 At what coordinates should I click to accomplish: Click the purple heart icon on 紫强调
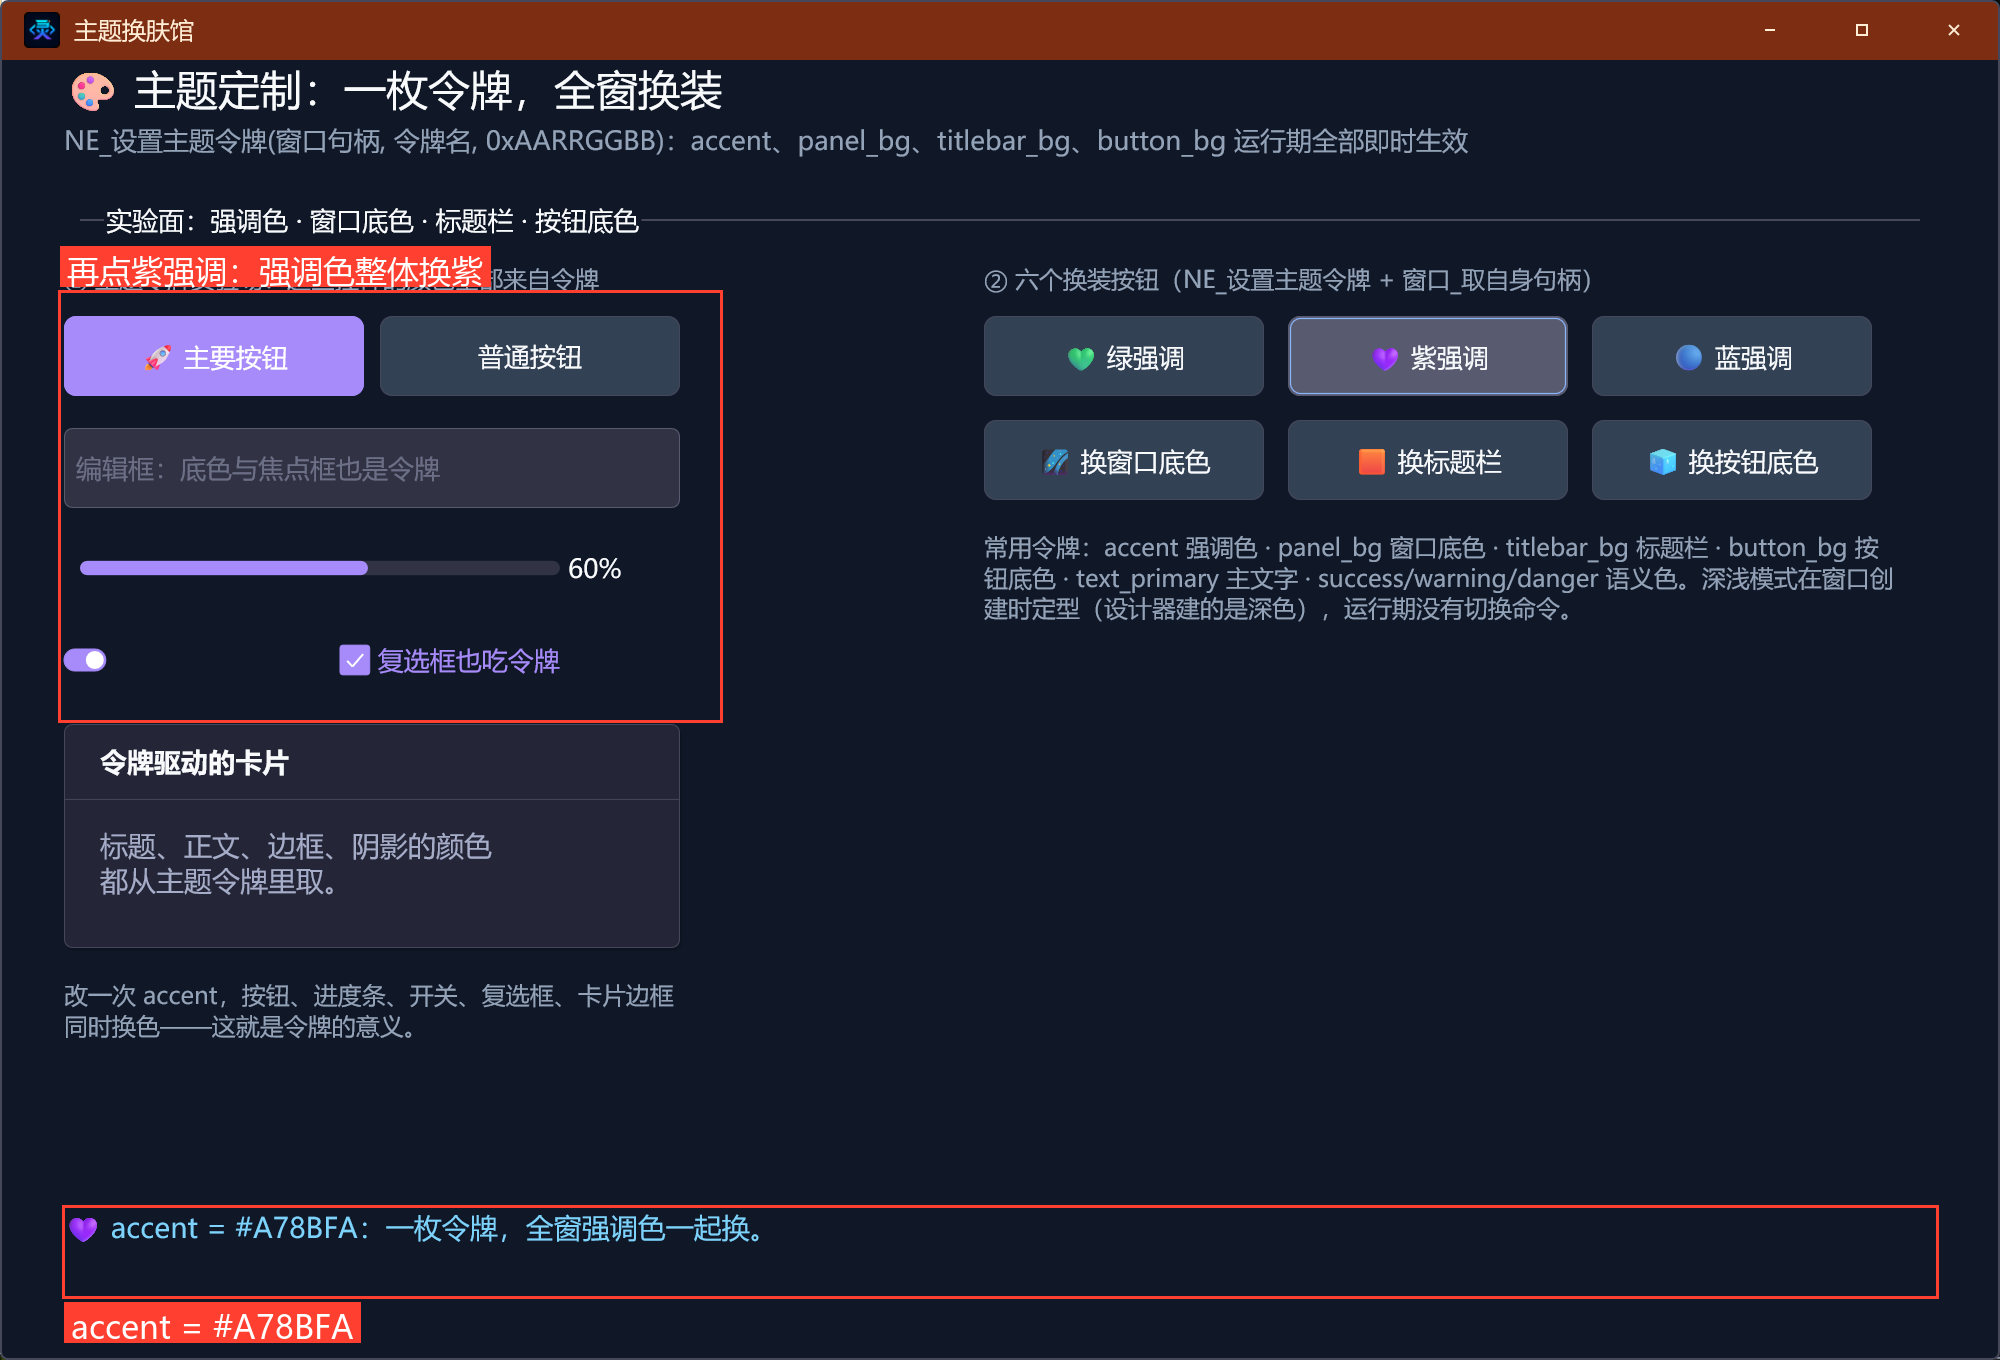click(x=1385, y=358)
